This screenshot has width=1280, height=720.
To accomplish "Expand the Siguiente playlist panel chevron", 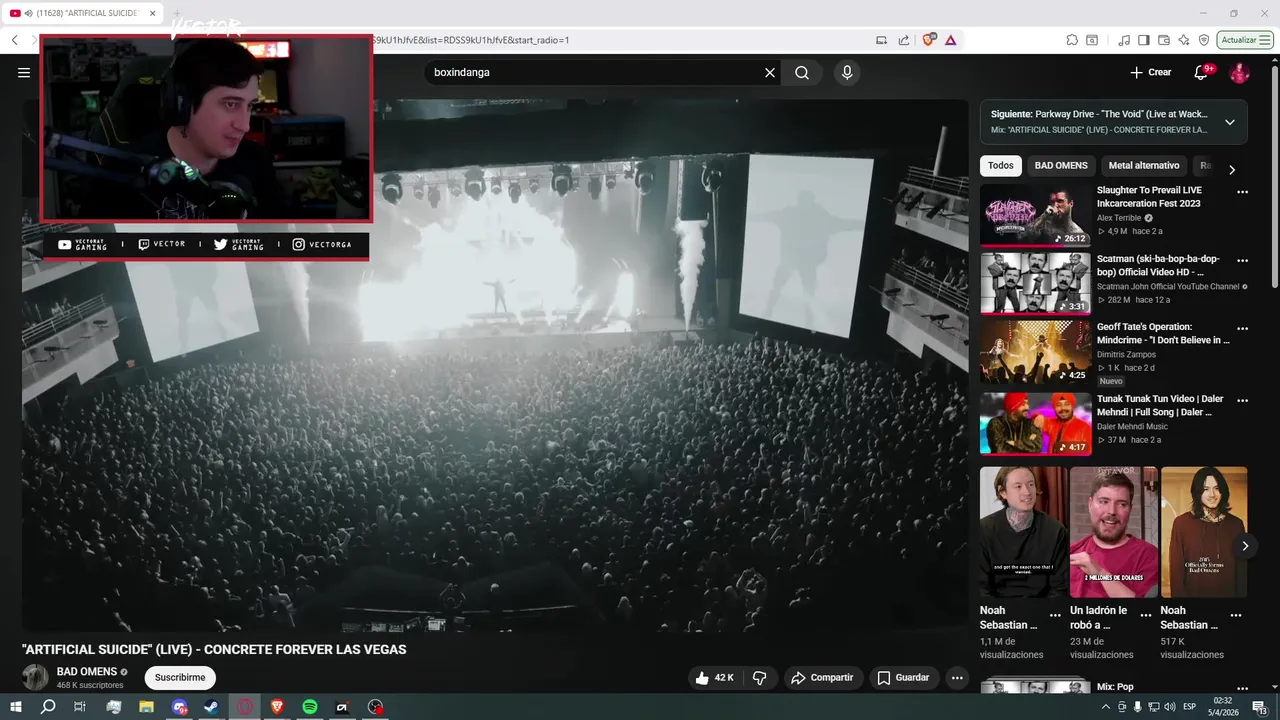I will [1230, 122].
